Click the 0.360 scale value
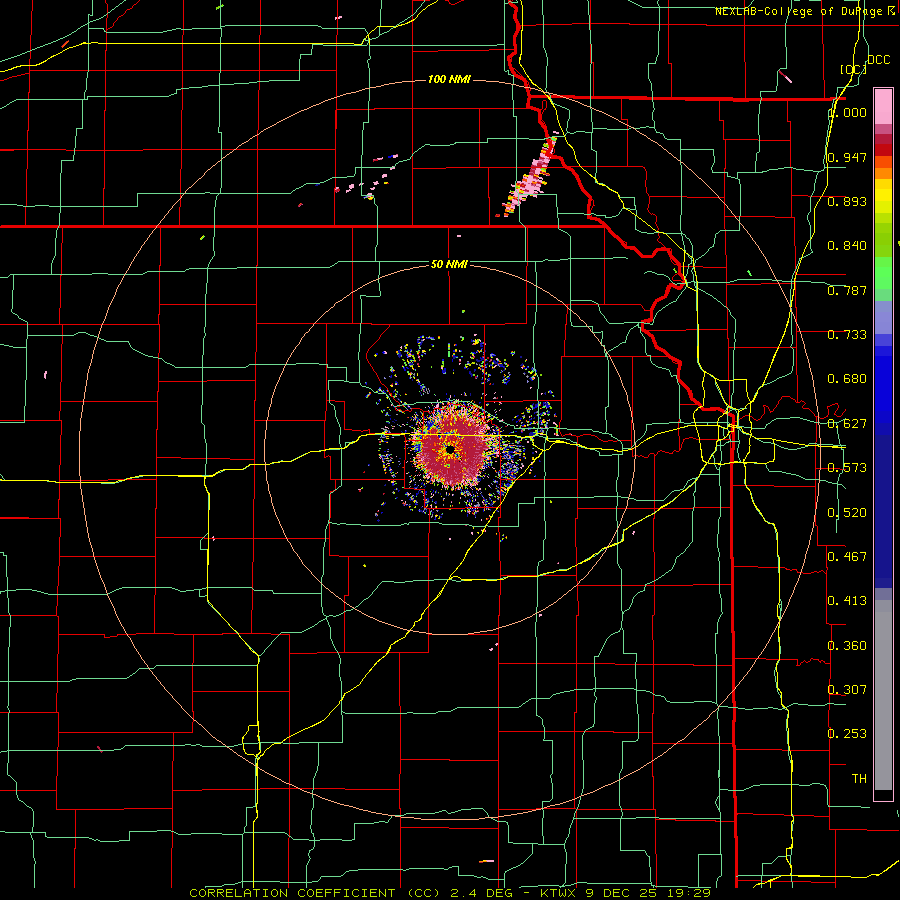The width and height of the screenshot is (900, 900). [847, 646]
